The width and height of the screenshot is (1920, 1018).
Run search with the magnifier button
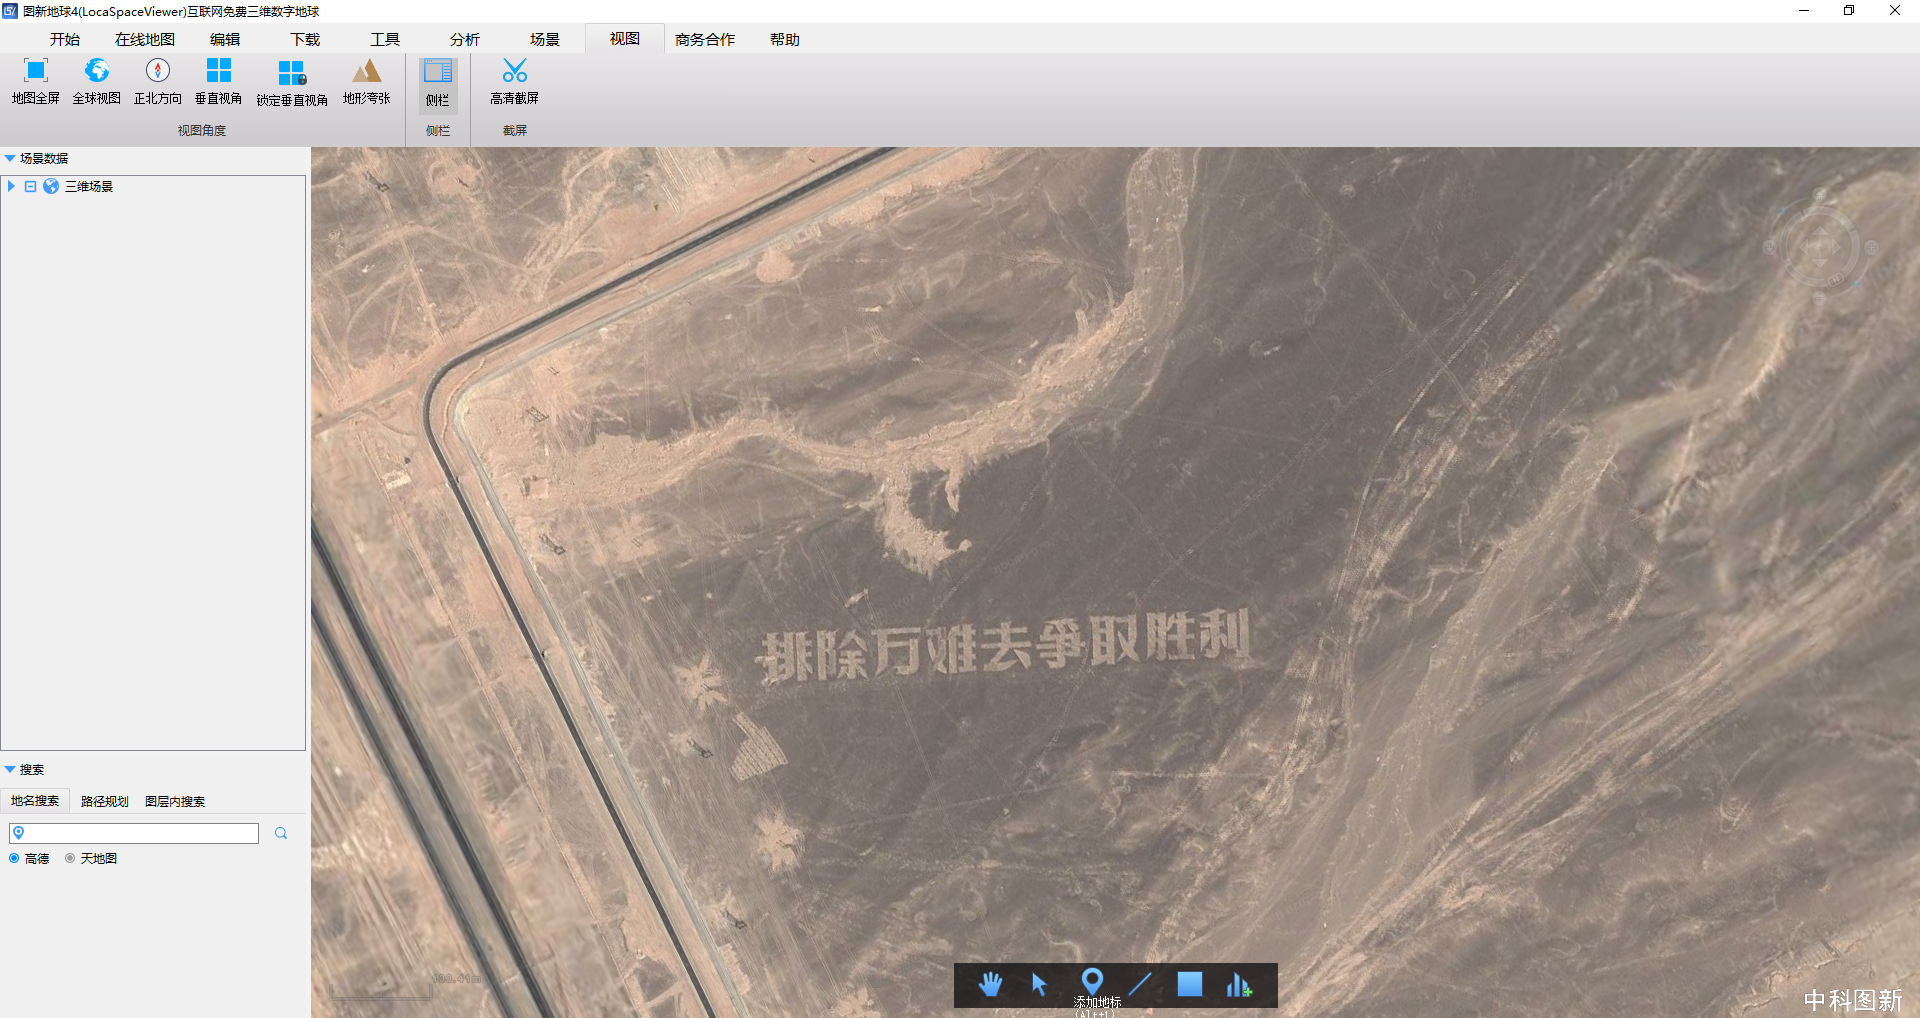point(280,832)
